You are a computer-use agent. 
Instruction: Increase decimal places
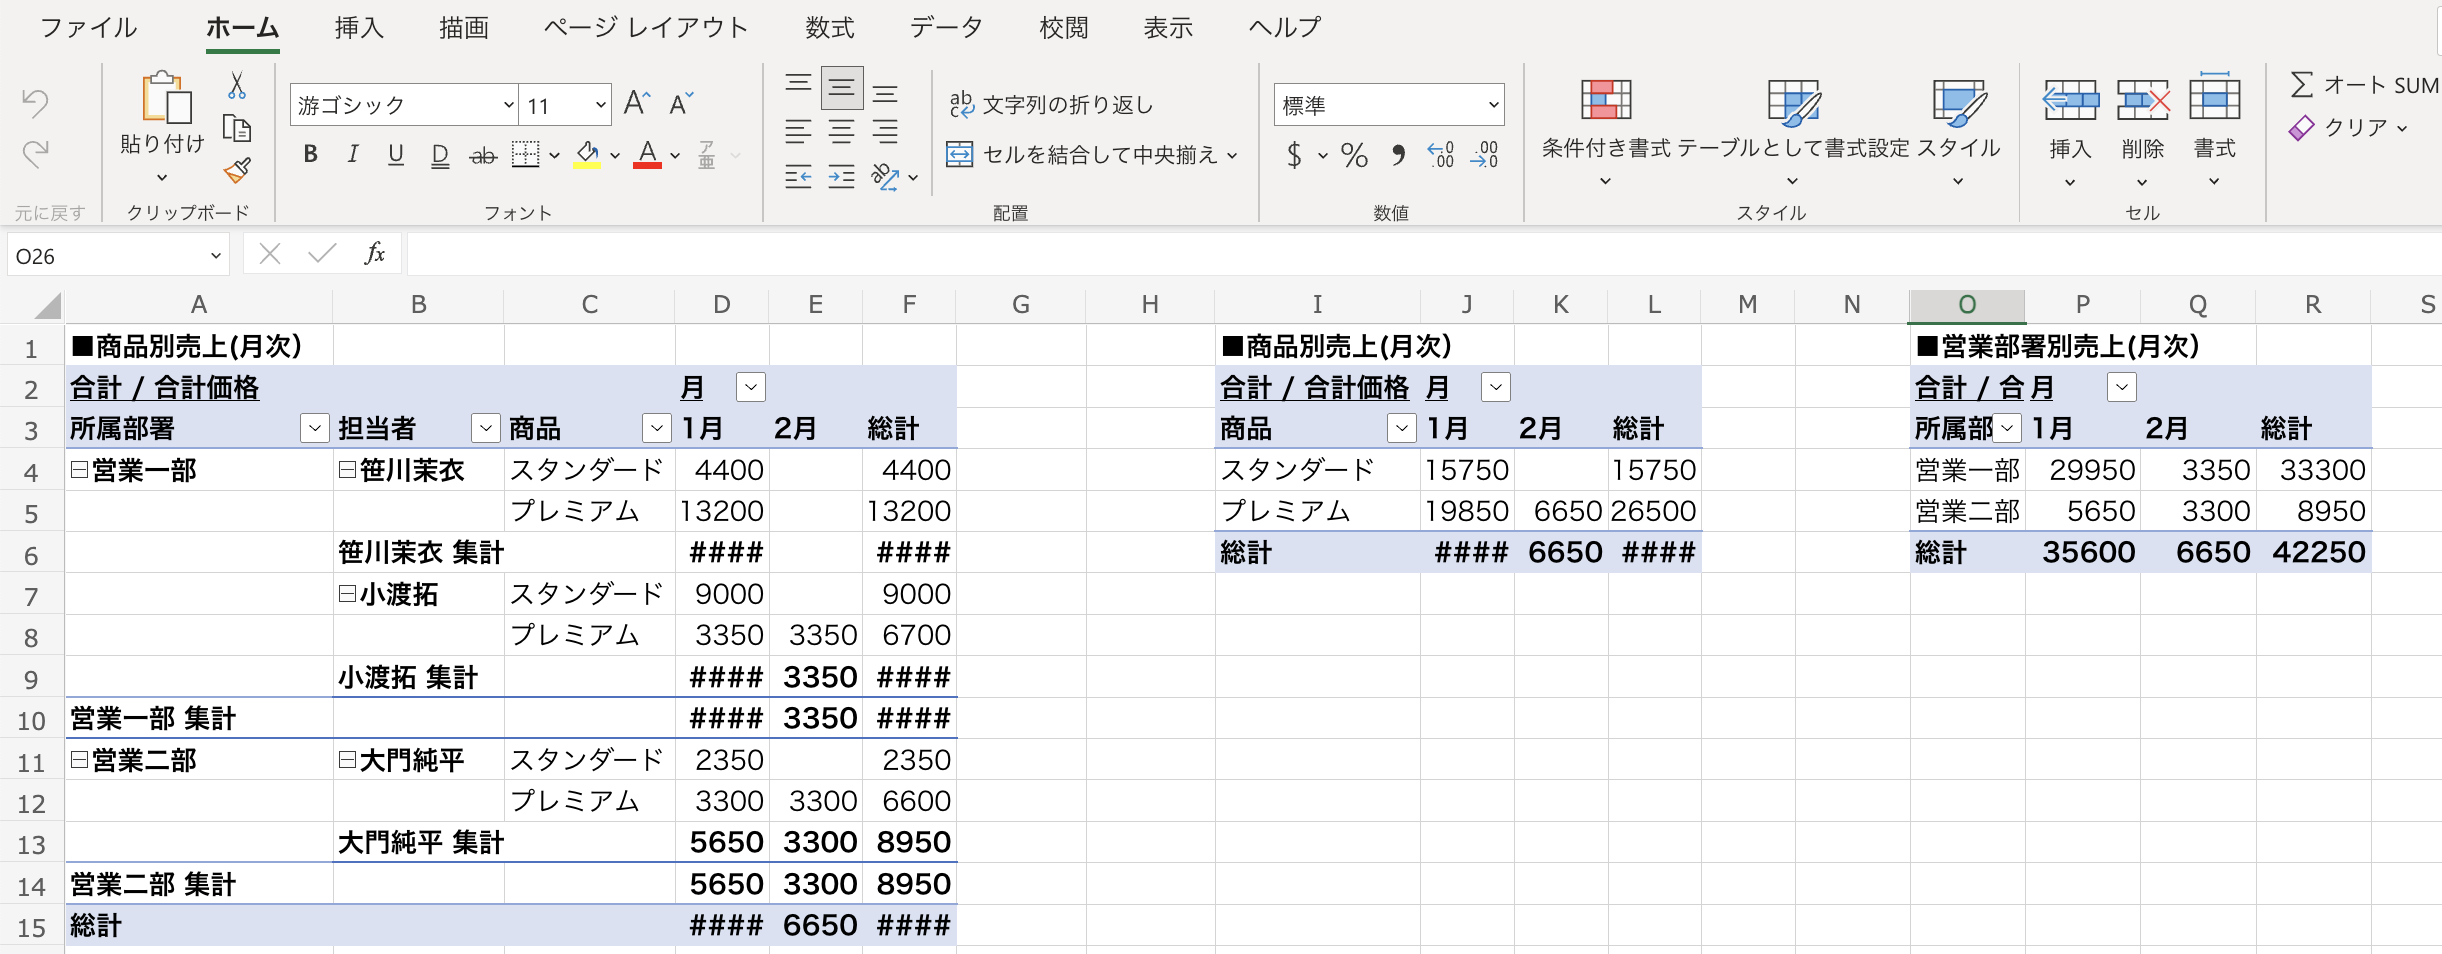tap(1441, 155)
